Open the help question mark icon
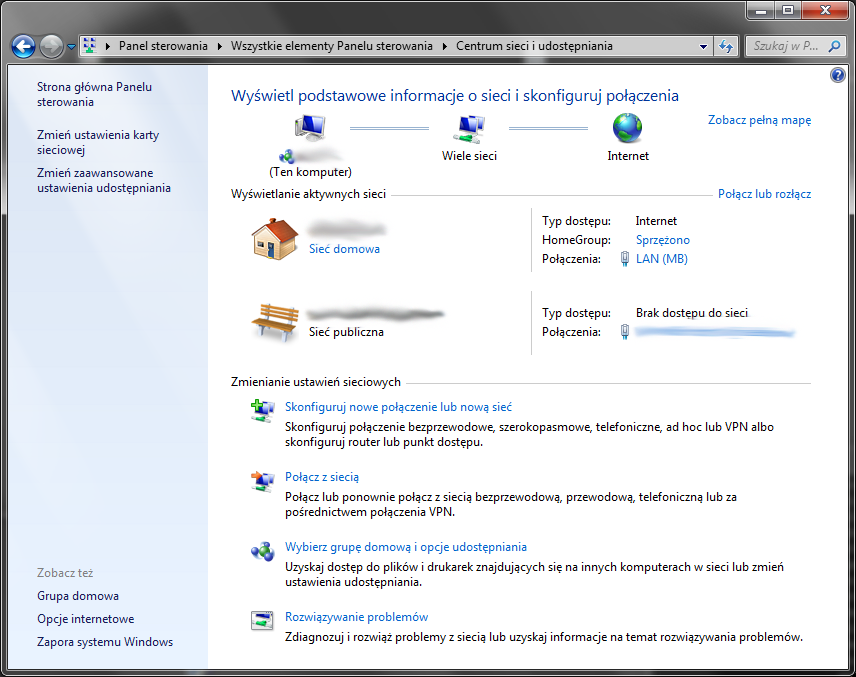 pos(838,75)
